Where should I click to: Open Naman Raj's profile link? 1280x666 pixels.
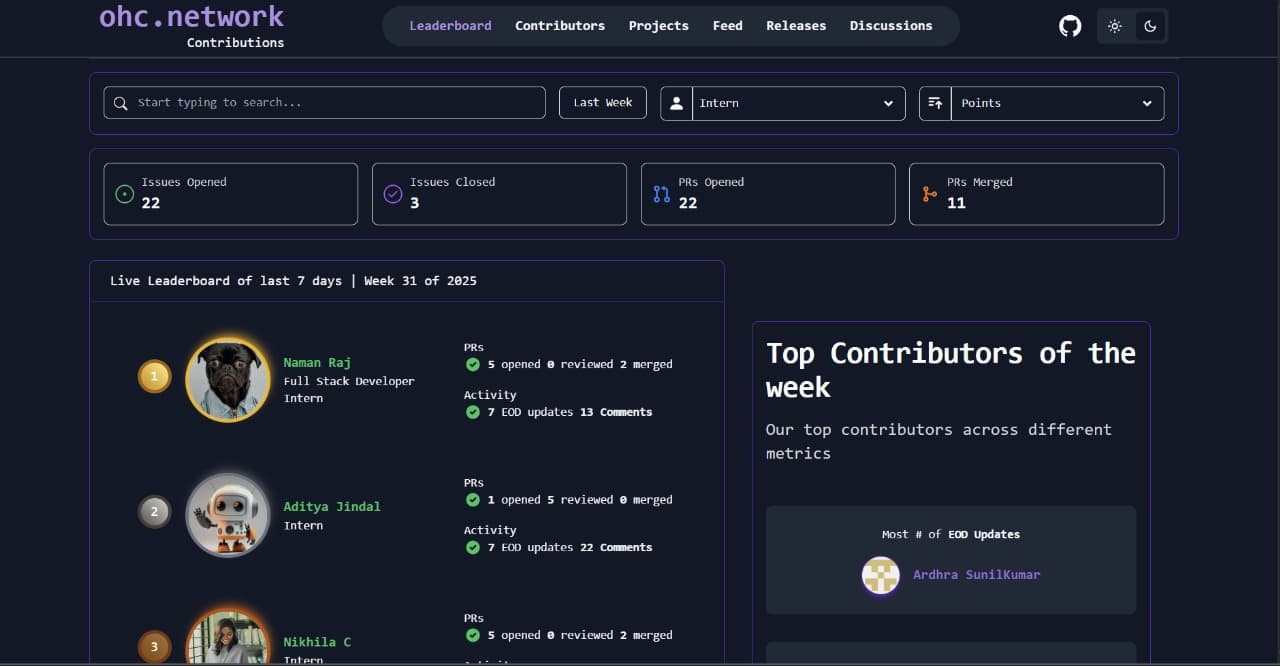click(x=317, y=362)
